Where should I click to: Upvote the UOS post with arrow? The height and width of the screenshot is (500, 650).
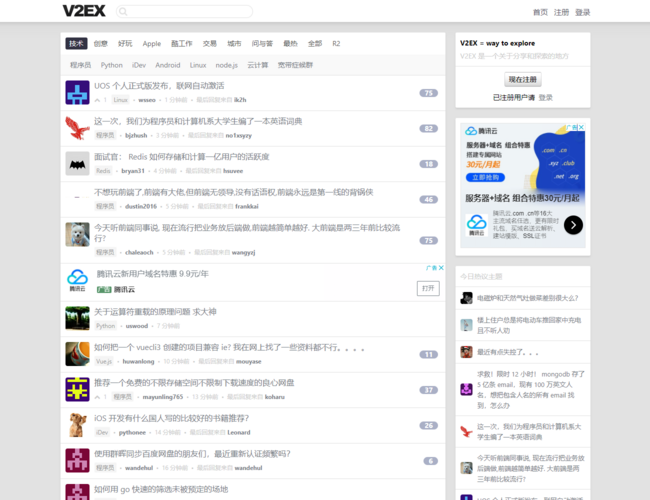[97, 100]
